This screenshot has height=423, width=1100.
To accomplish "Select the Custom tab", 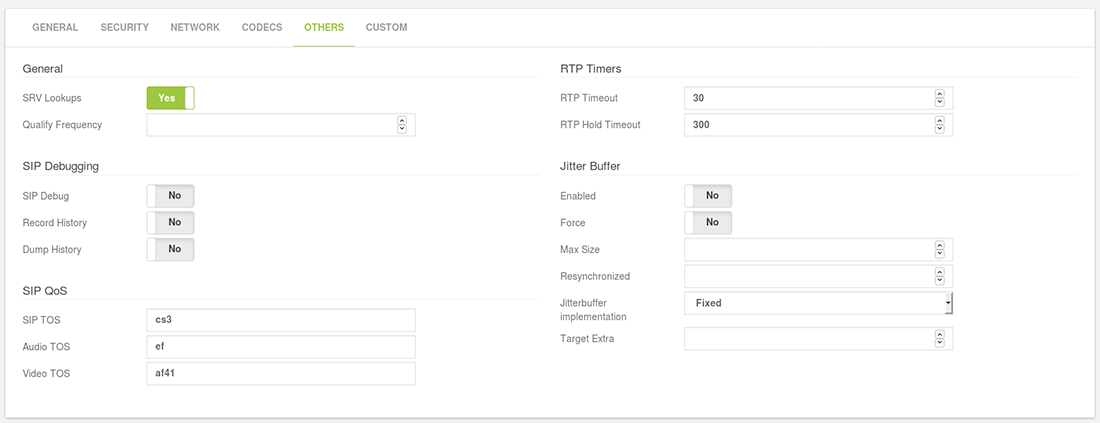I will click(387, 27).
